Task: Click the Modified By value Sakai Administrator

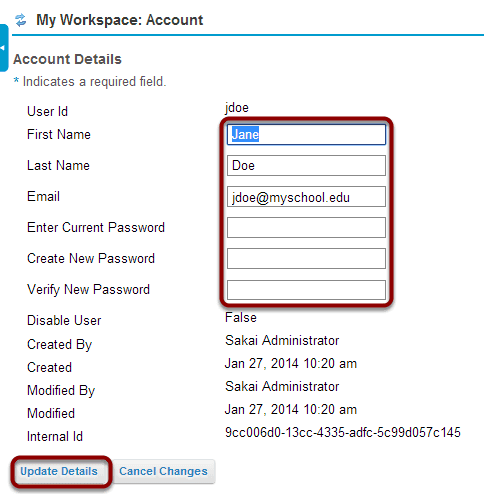Action: click(282, 386)
